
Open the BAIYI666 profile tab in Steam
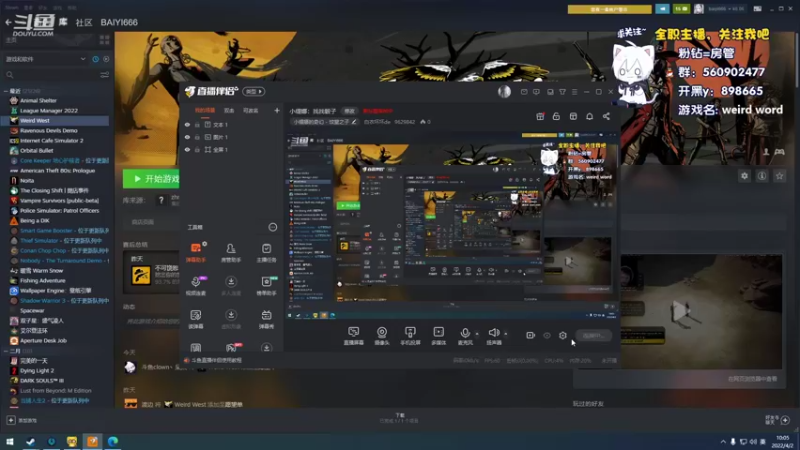coord(119,22)
